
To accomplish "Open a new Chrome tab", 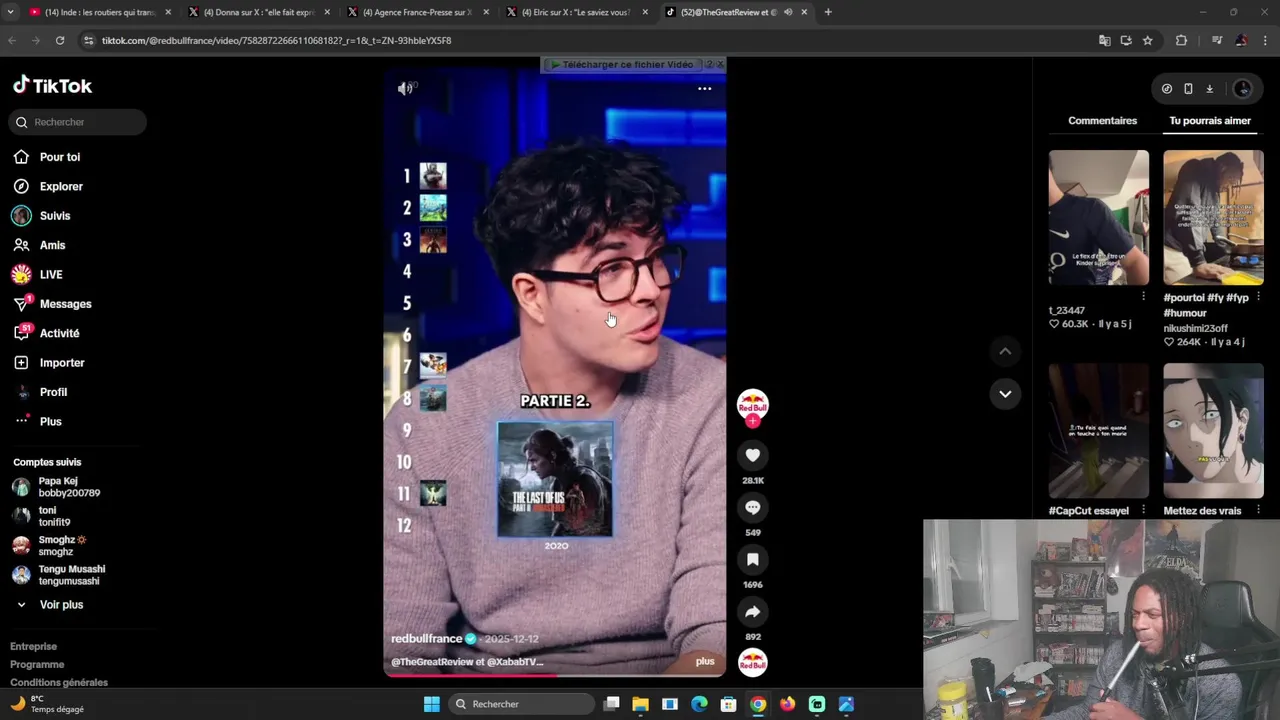I will [x=828, y=12].
